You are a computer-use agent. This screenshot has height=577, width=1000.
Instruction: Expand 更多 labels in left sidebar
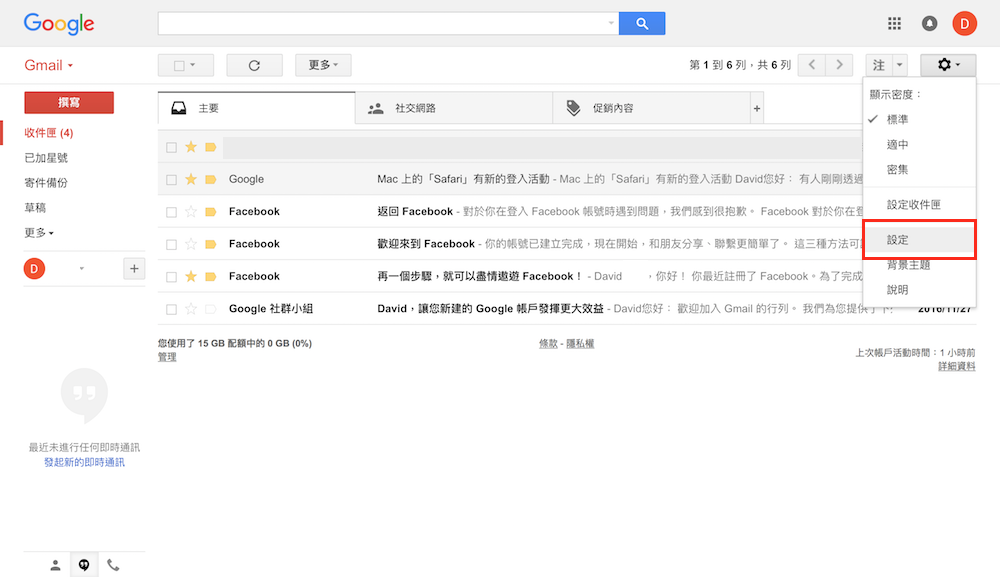(39, 233)
